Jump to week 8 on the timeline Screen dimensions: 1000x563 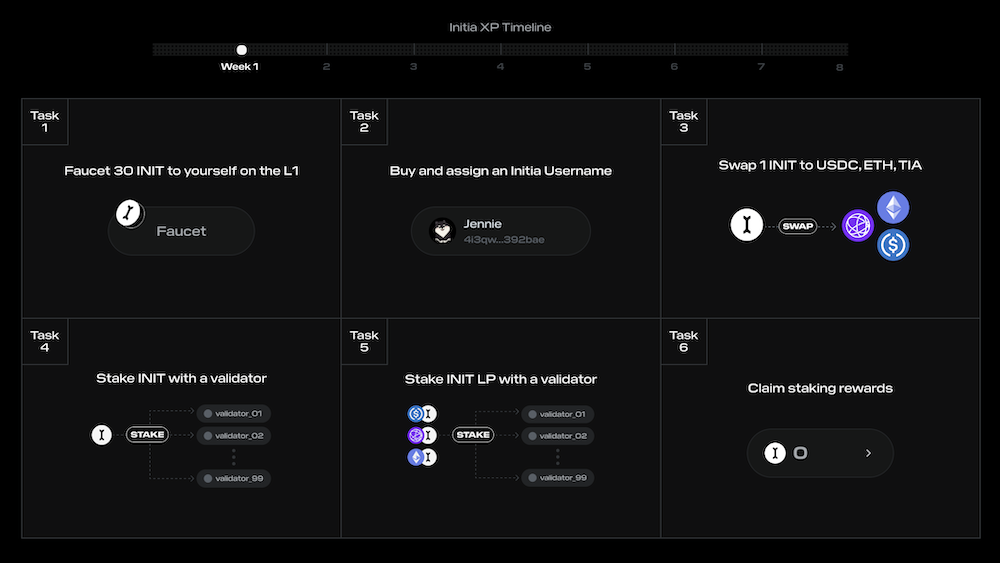point(840,67)
